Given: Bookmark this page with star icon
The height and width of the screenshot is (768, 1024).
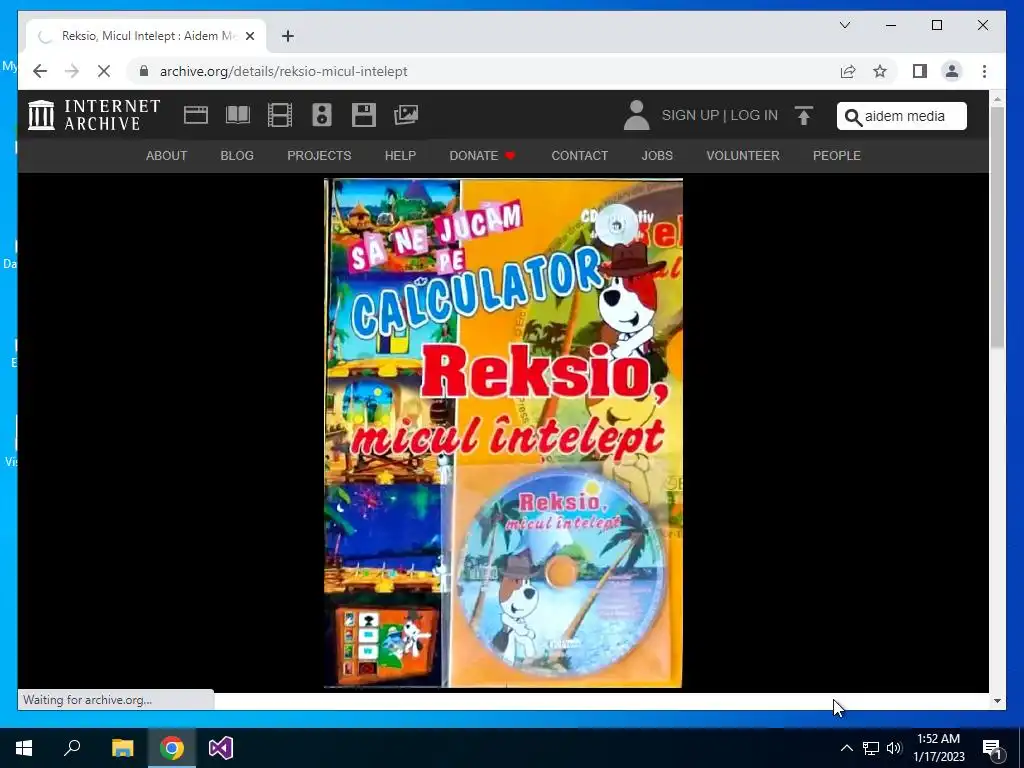Looking at the screenshot, I should point(880,71).
